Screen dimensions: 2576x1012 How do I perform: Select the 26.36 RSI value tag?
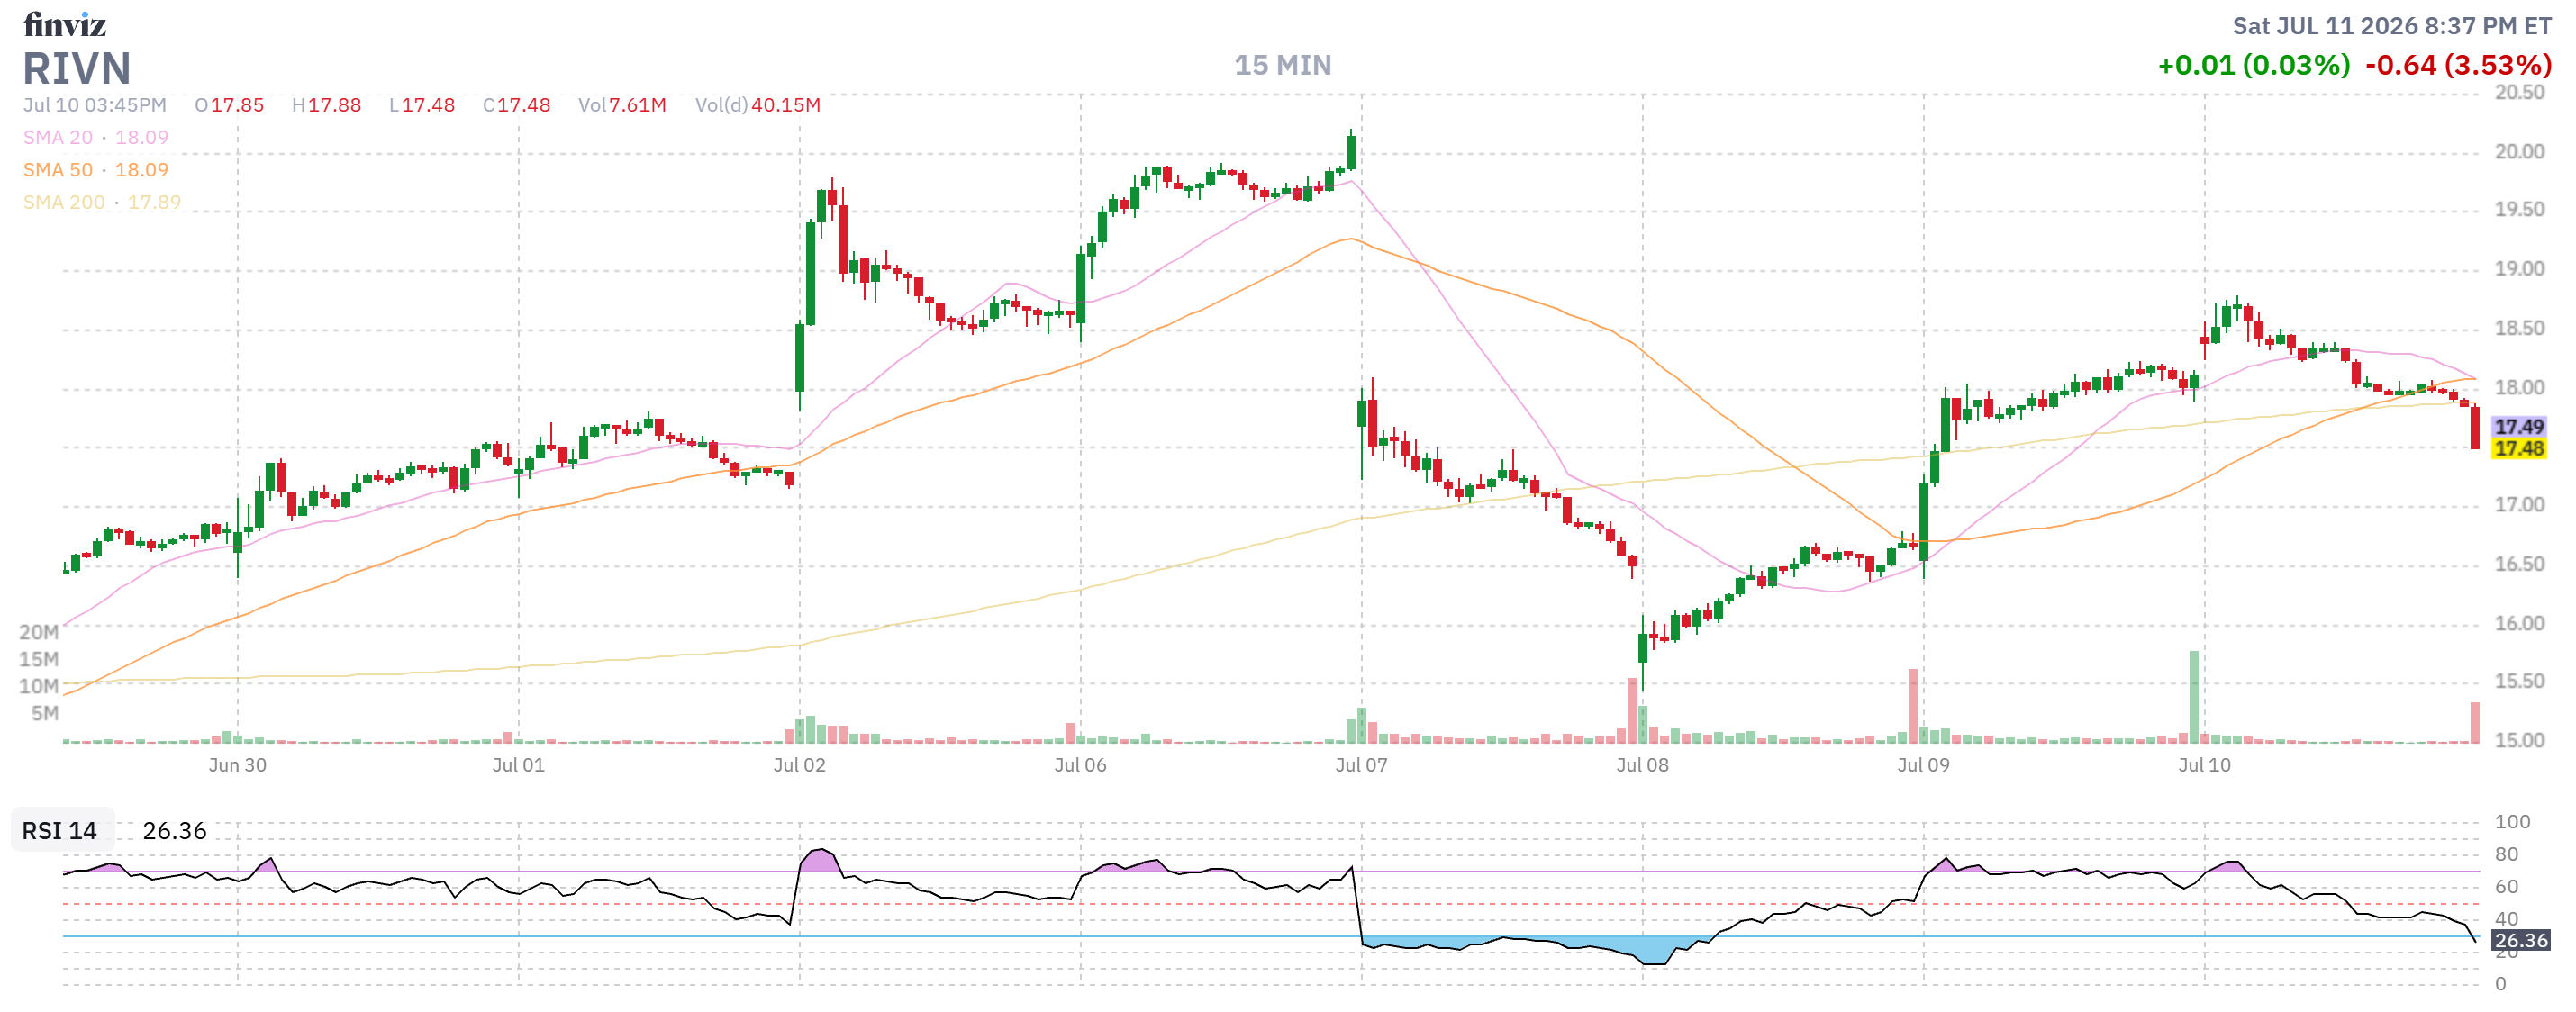2520,940
